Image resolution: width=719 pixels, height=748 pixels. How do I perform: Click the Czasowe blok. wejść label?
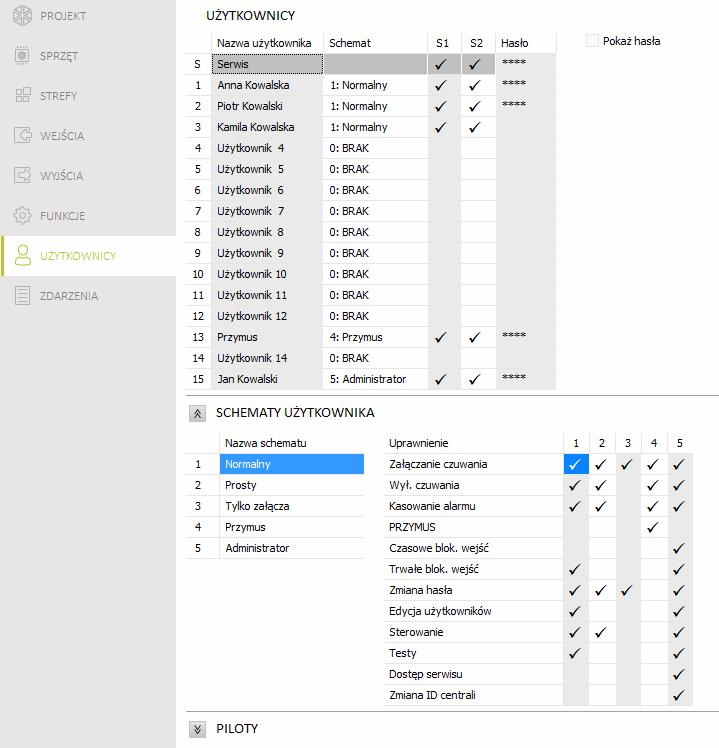(x=439, y=548)
